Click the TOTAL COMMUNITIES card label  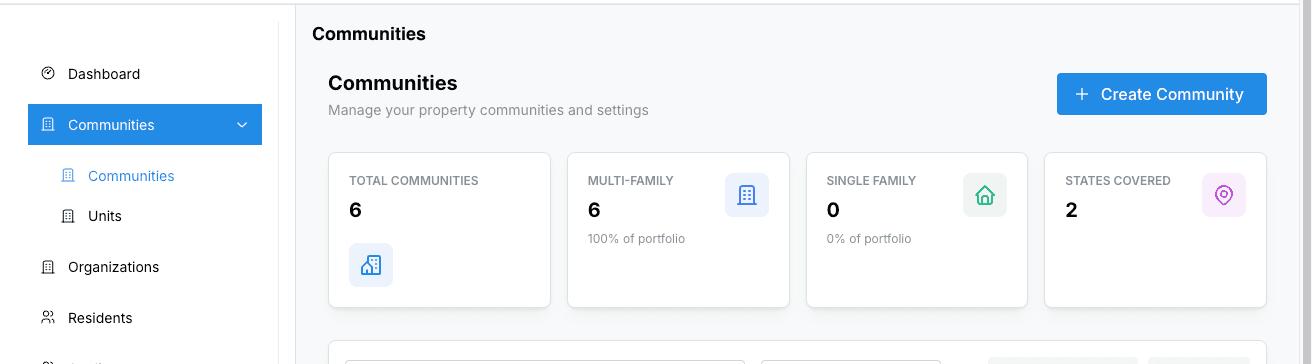(x=414, y=181)
